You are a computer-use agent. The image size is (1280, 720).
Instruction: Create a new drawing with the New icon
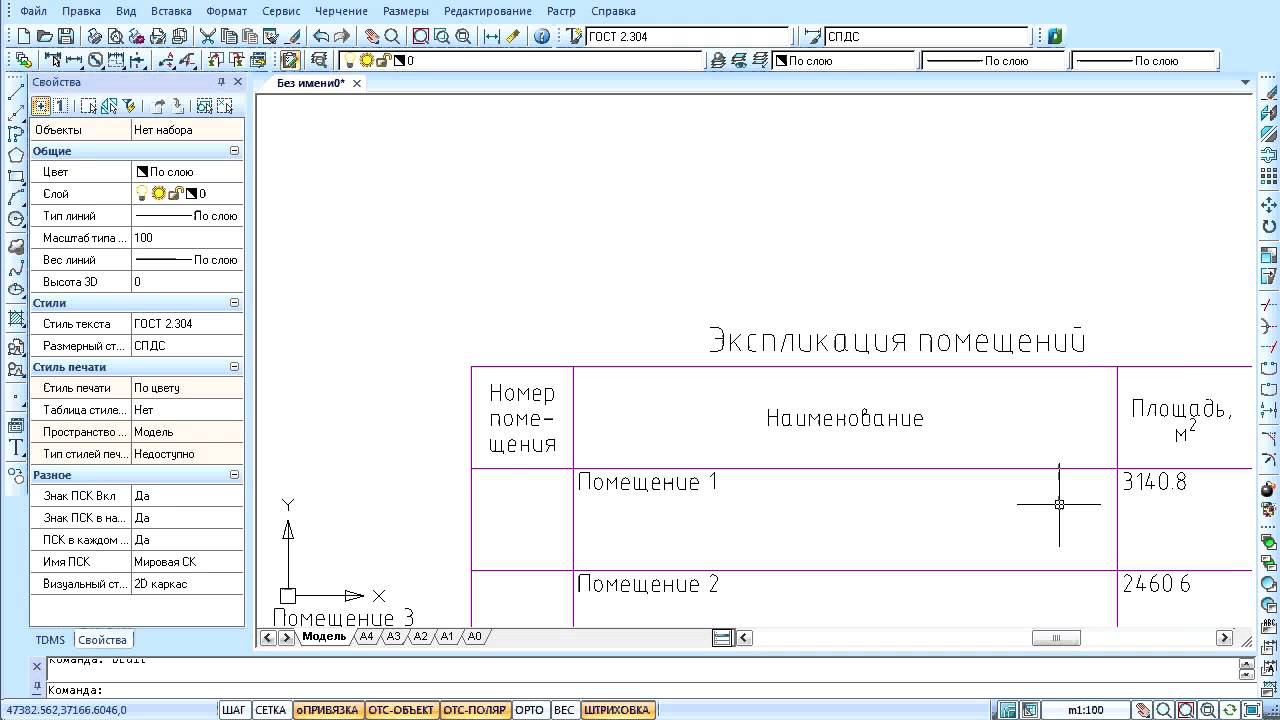[25, 36]
